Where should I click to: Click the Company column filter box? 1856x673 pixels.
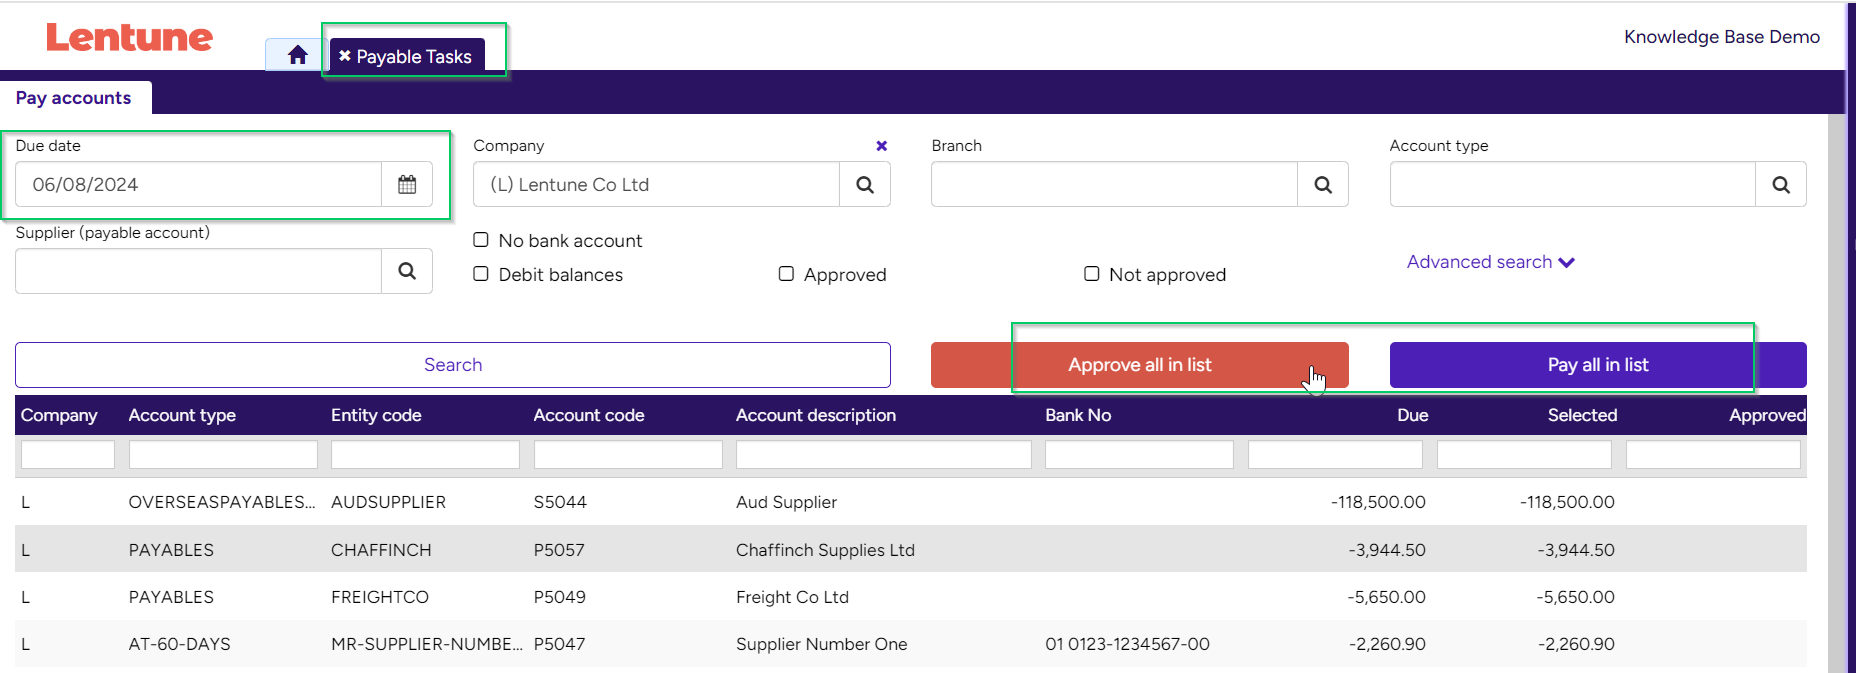(x=68, y=455)
